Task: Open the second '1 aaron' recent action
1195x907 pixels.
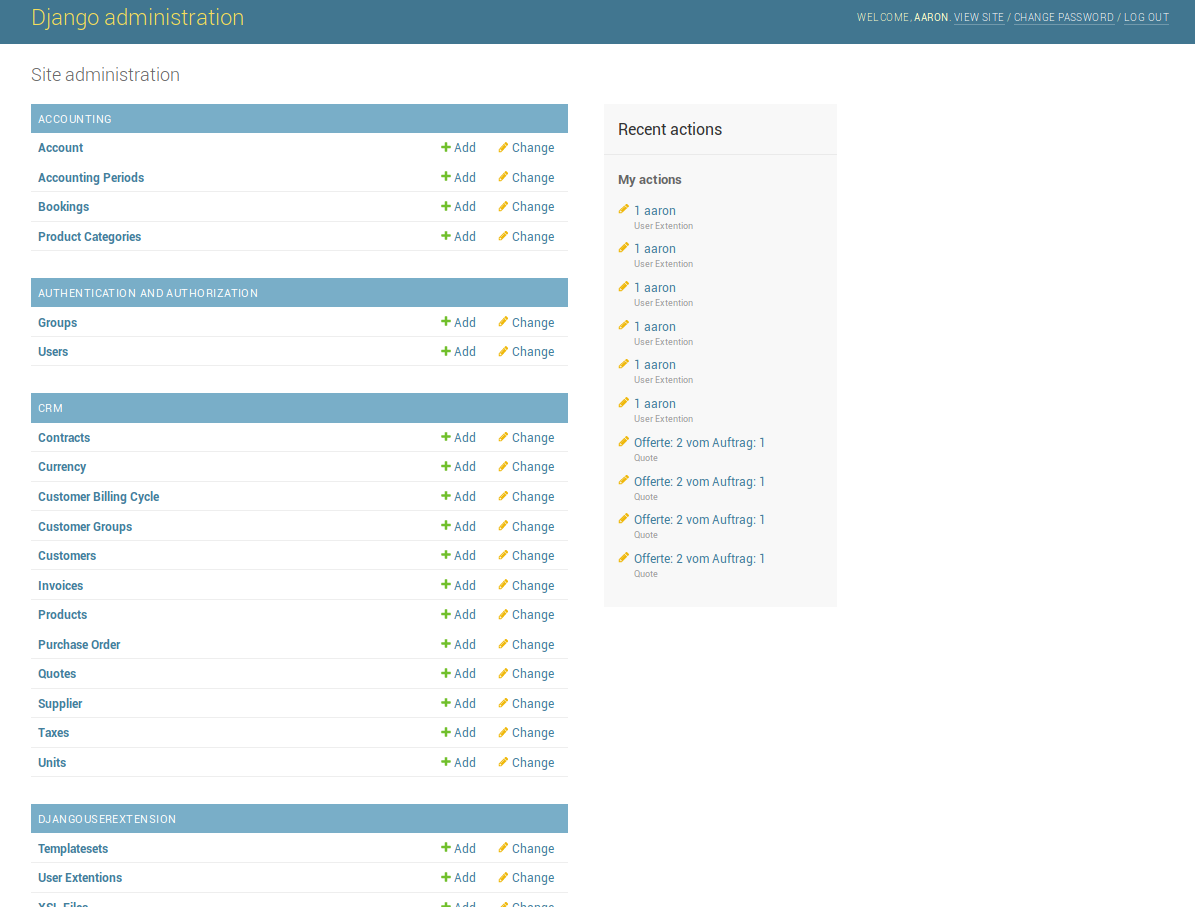Action: (655, 248)
